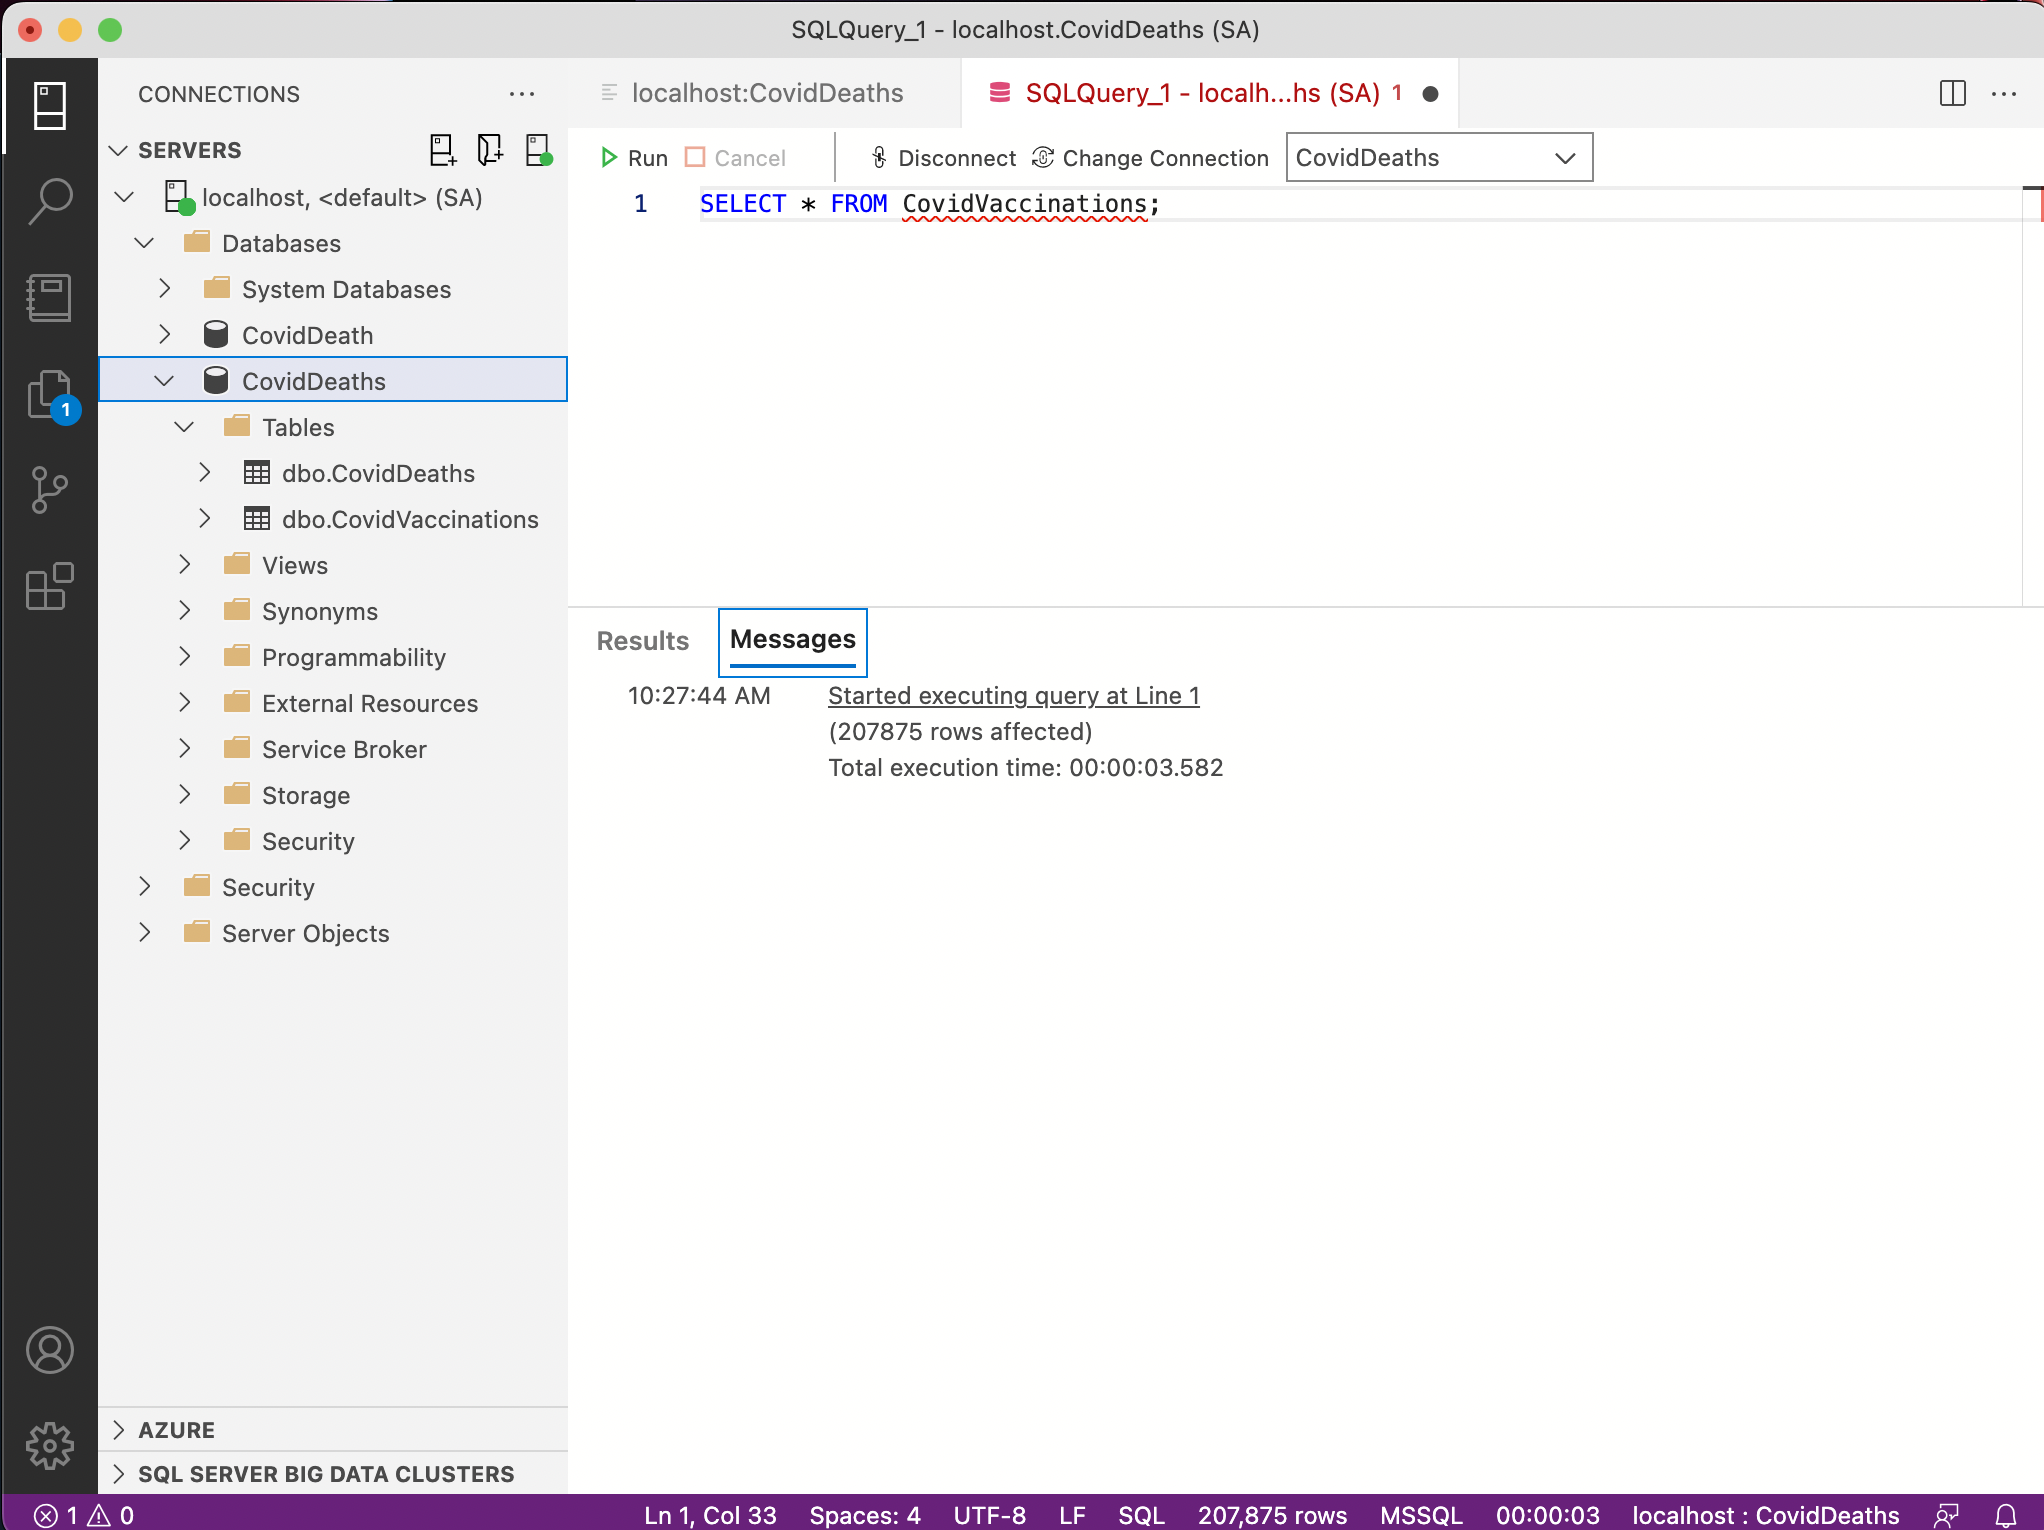
Task: Open the Source Control view icon
Action: (x=50, y=490)
